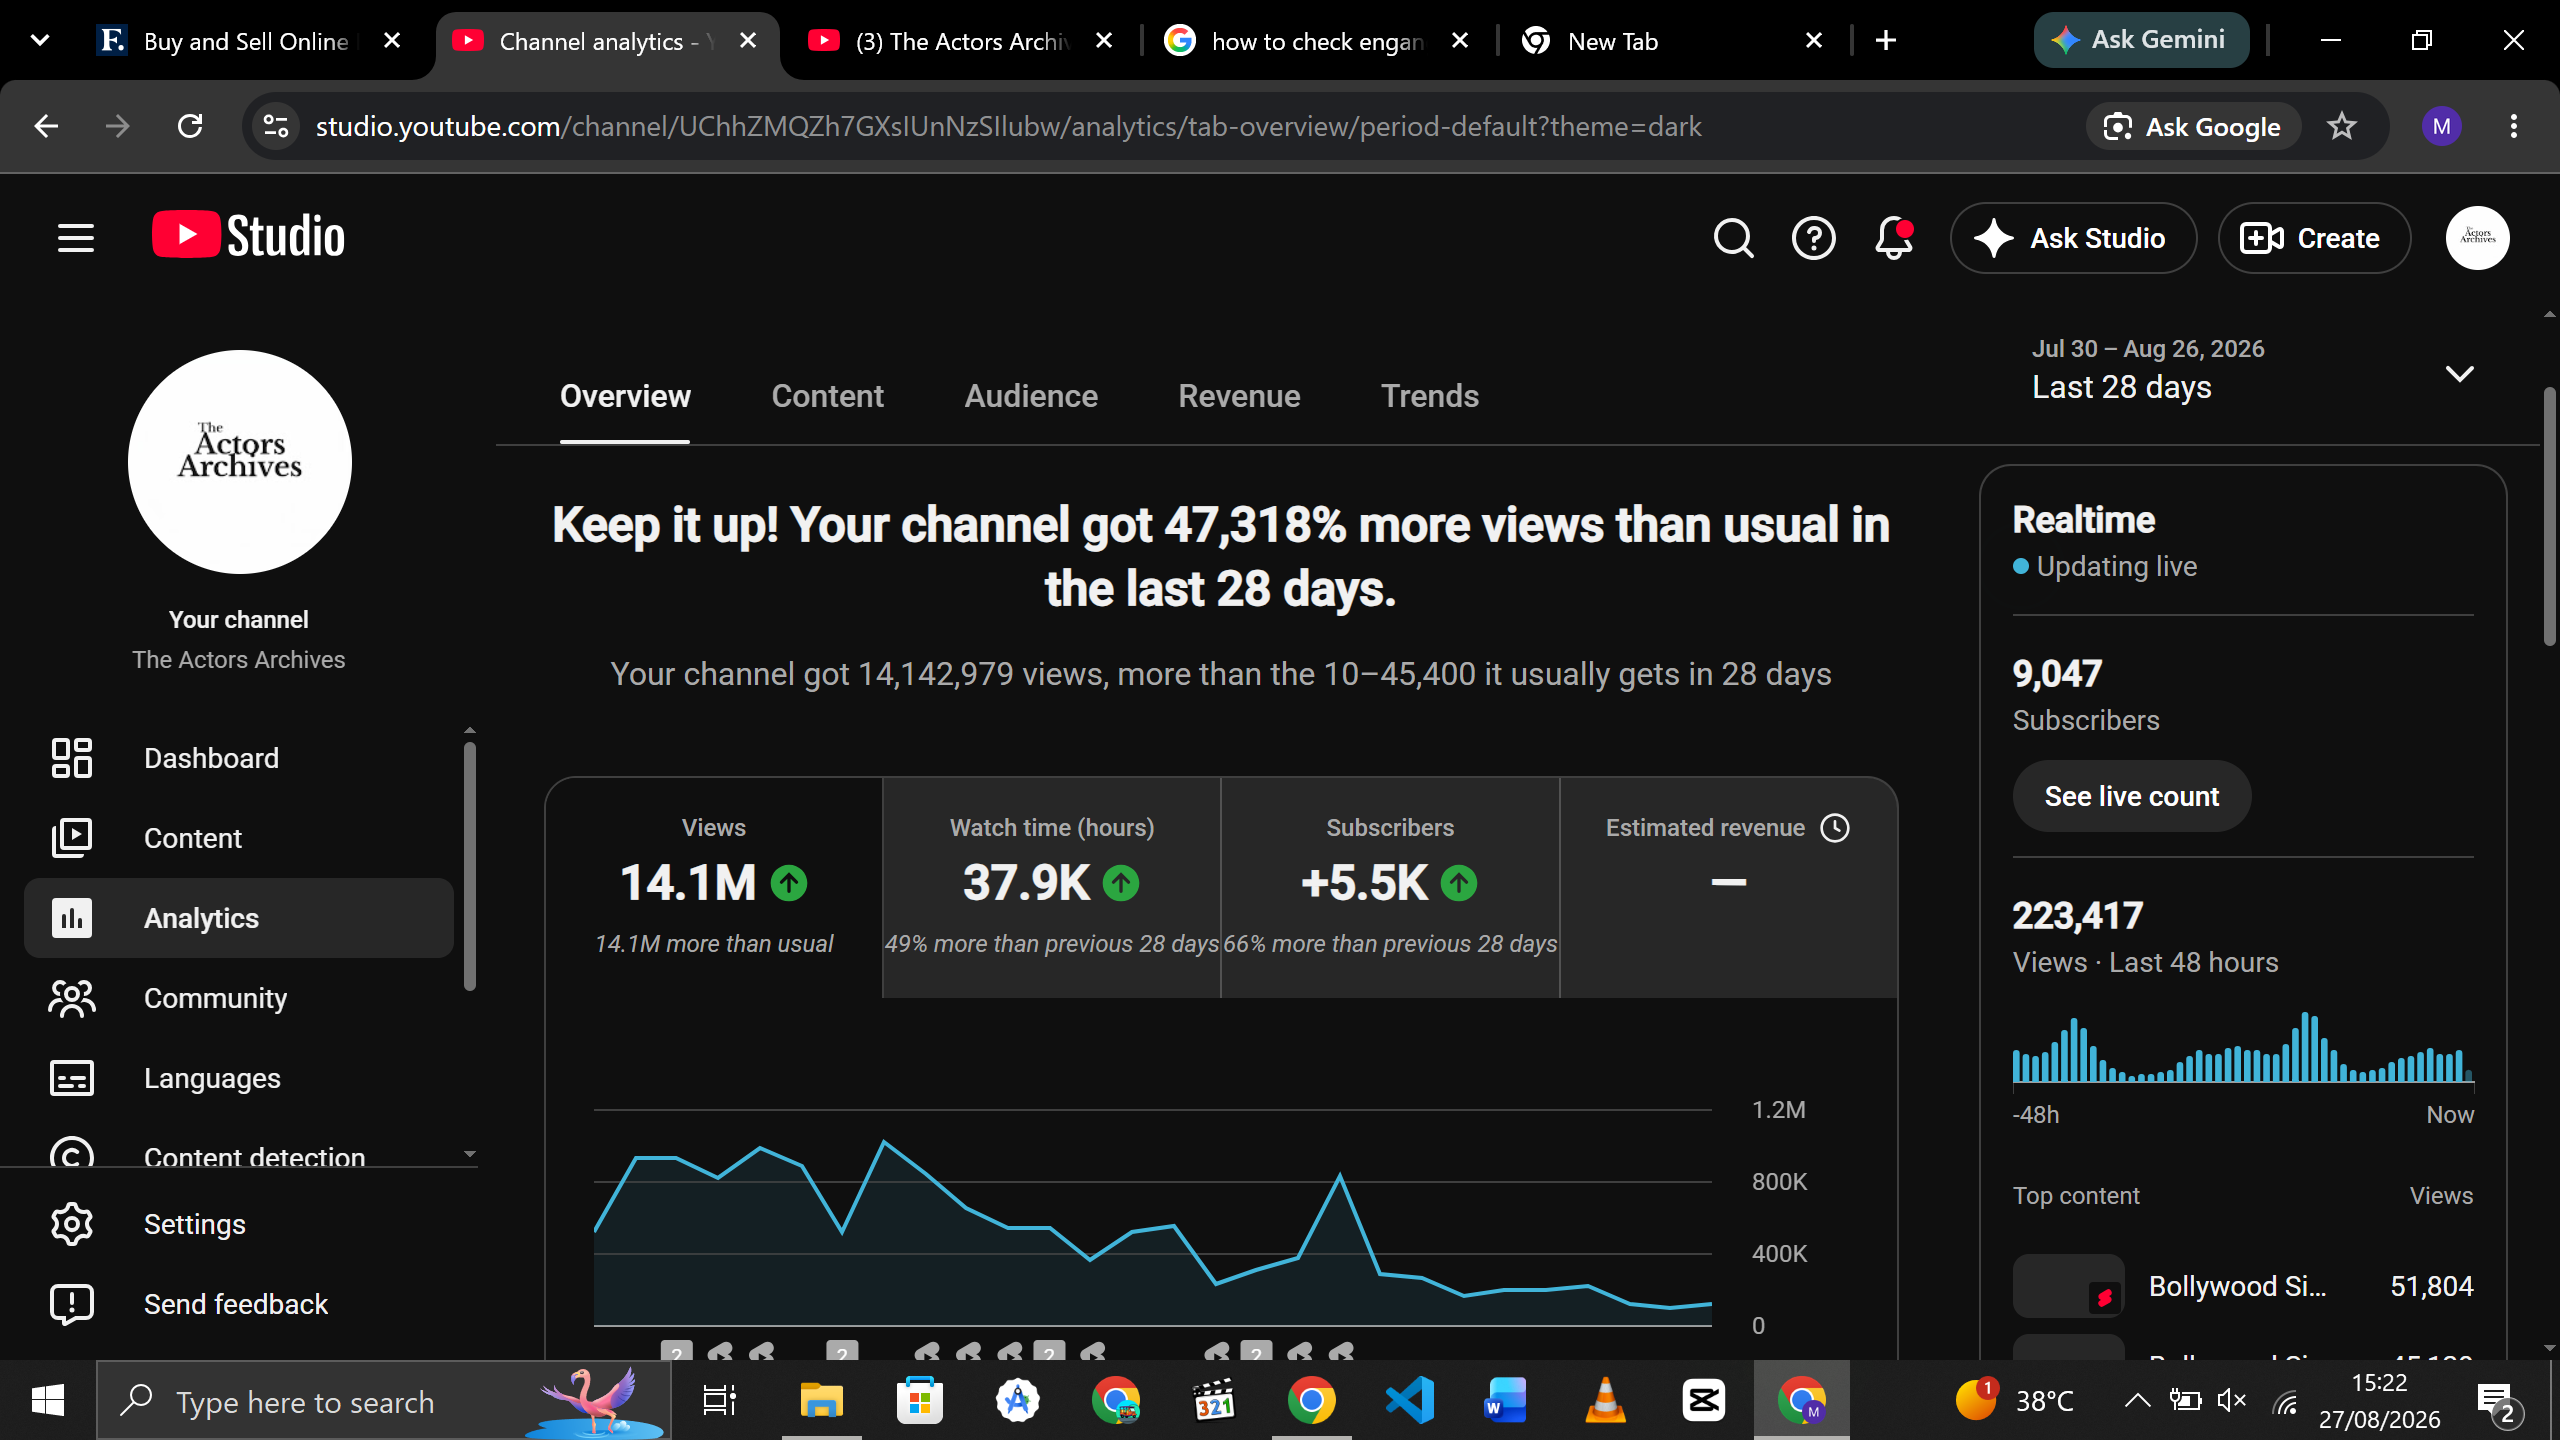Open Visual Studio Code from the taskbar
2560x1440 pixels.
1409,1400
